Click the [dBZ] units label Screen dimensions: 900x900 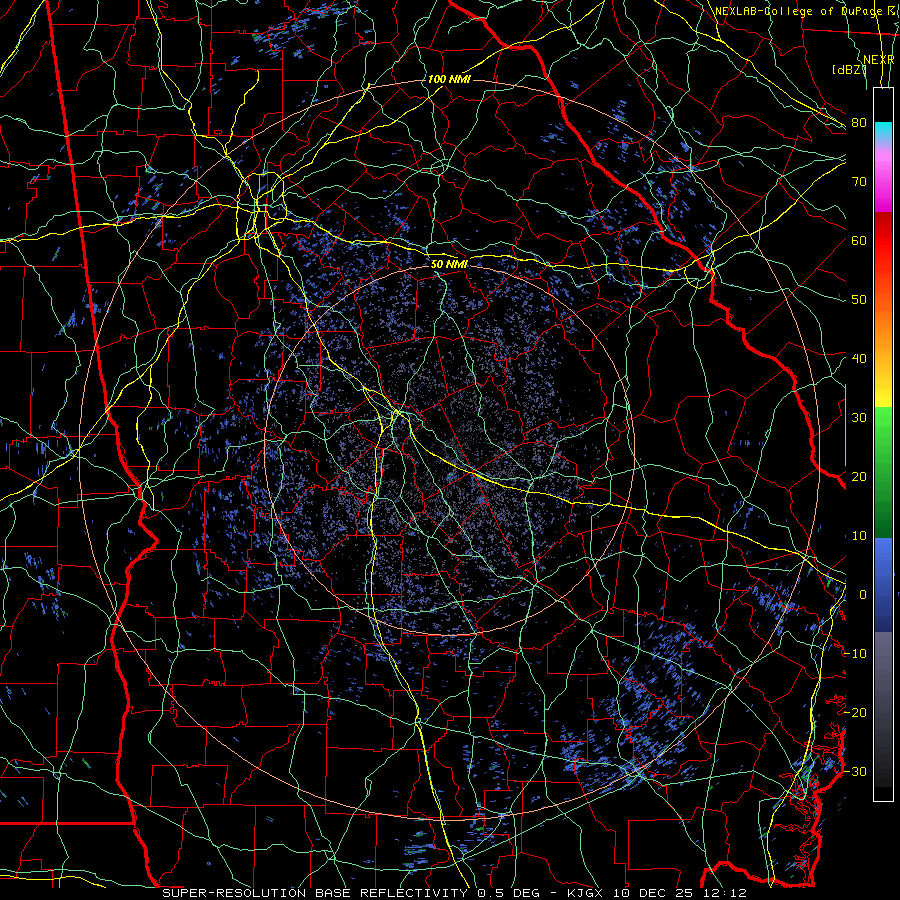tap(849, 70)
